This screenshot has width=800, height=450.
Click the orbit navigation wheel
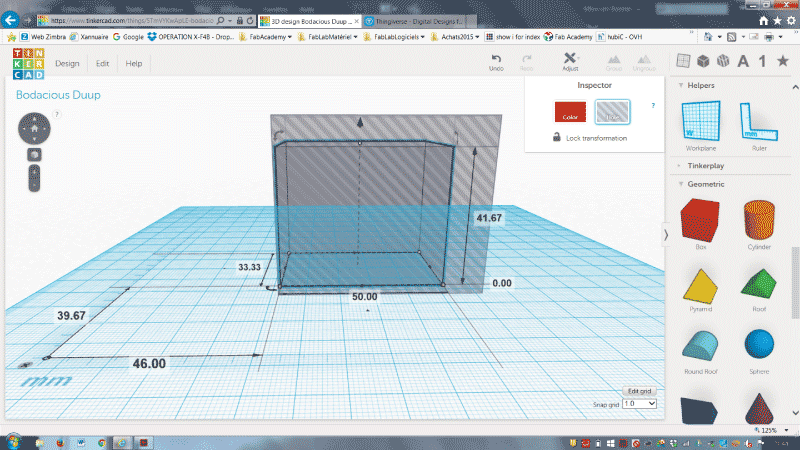point(34,129)
